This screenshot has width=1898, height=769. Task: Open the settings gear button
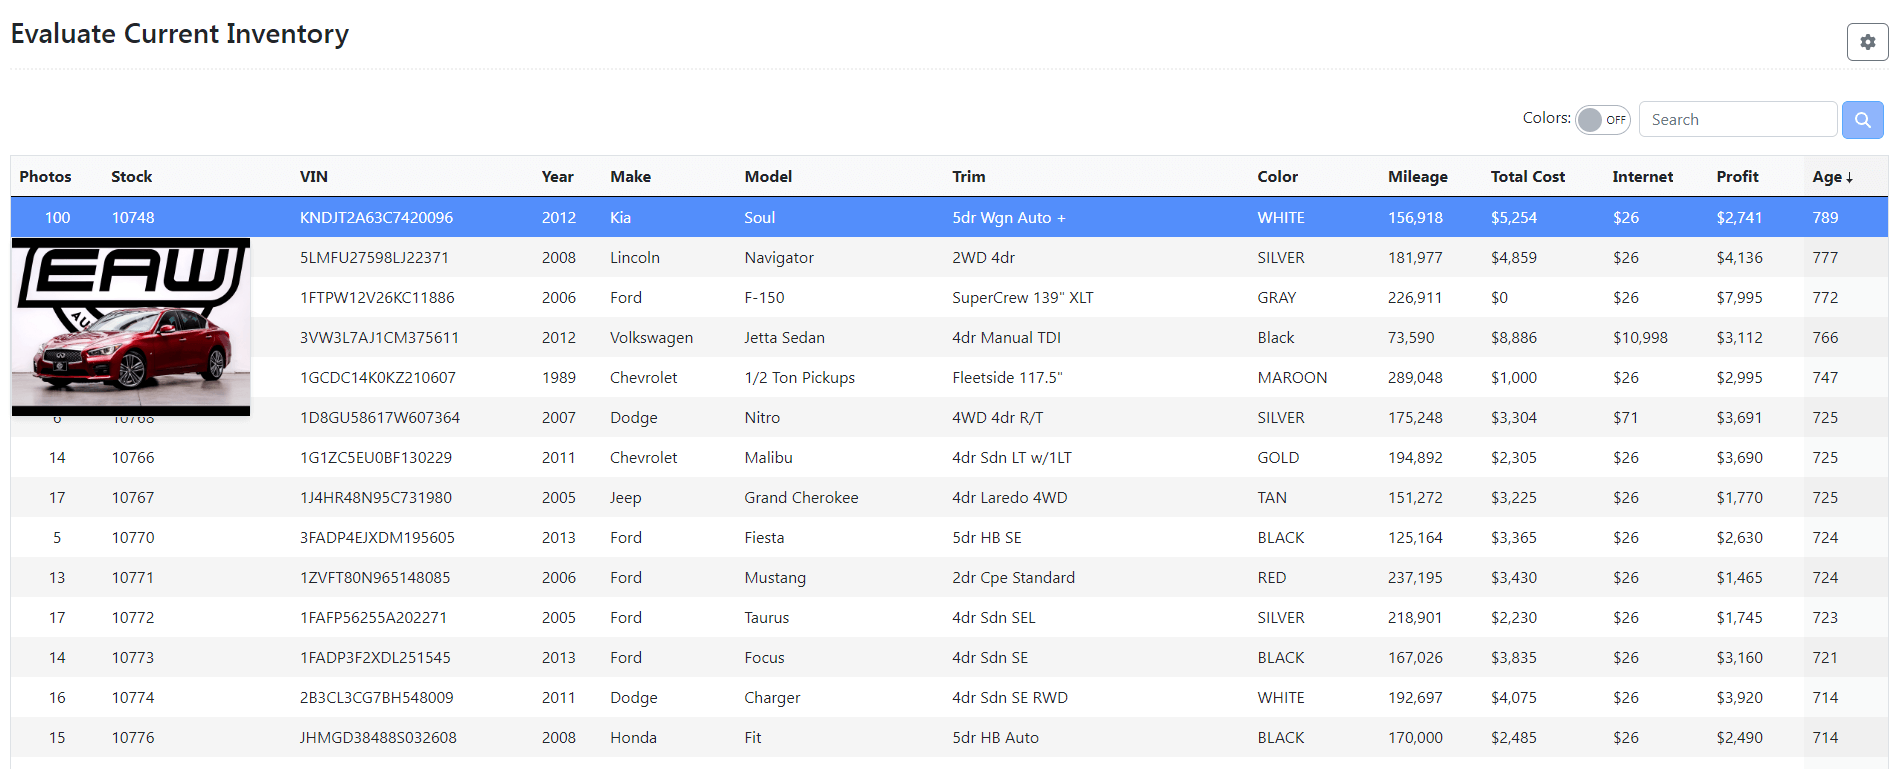(x=1866, y=42)
